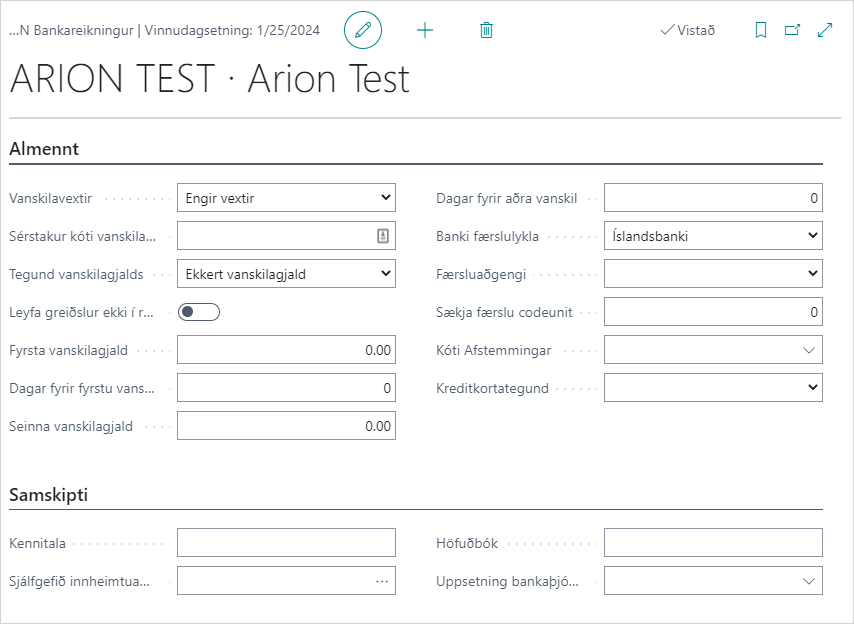Open Tegund vanskilagjalds dropdown
Viewport: 854px width, 624px height.
(x=286, y=274)
